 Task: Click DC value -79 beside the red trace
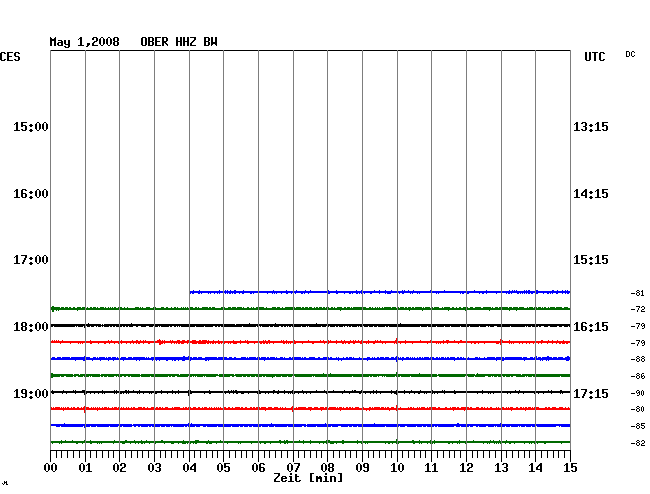pos(638,343)
